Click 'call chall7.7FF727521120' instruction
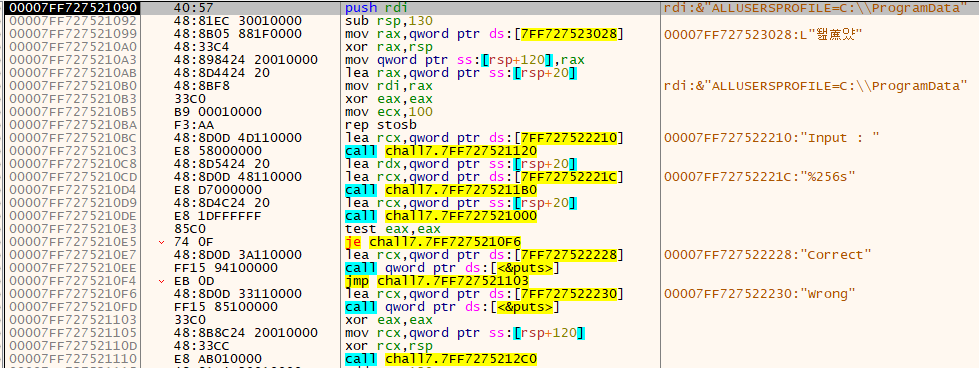The height and width of the screenshot is (368, 979). click(x=441, y=152)
